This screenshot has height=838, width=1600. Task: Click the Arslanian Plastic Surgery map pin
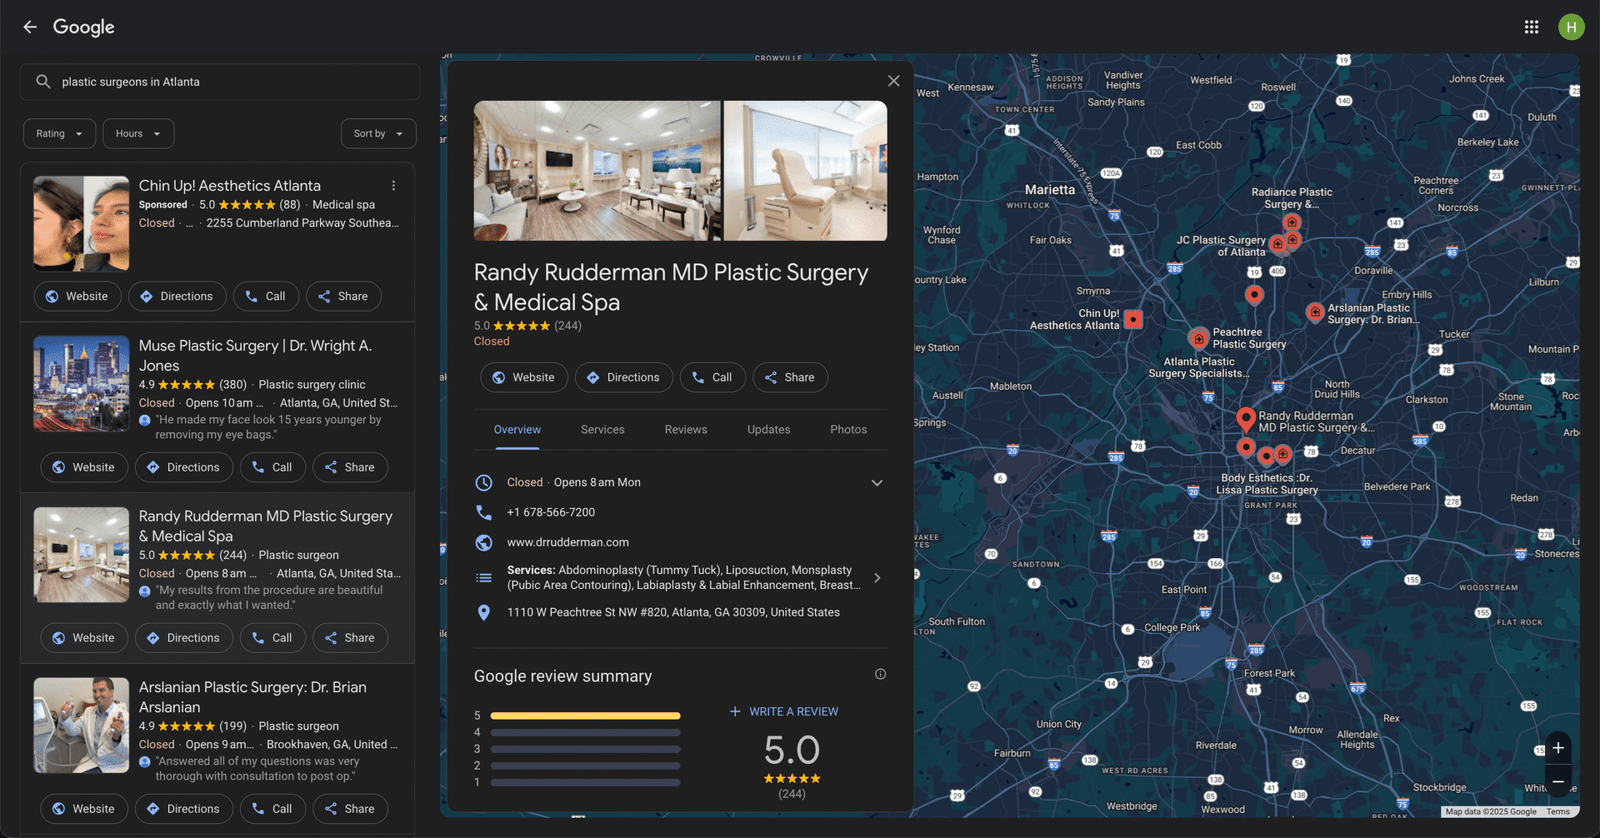pos(1315,313)
